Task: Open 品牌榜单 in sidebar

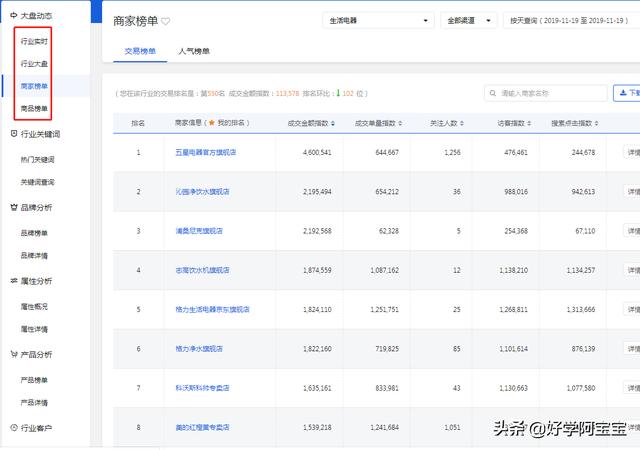Action: coord(34,233)
